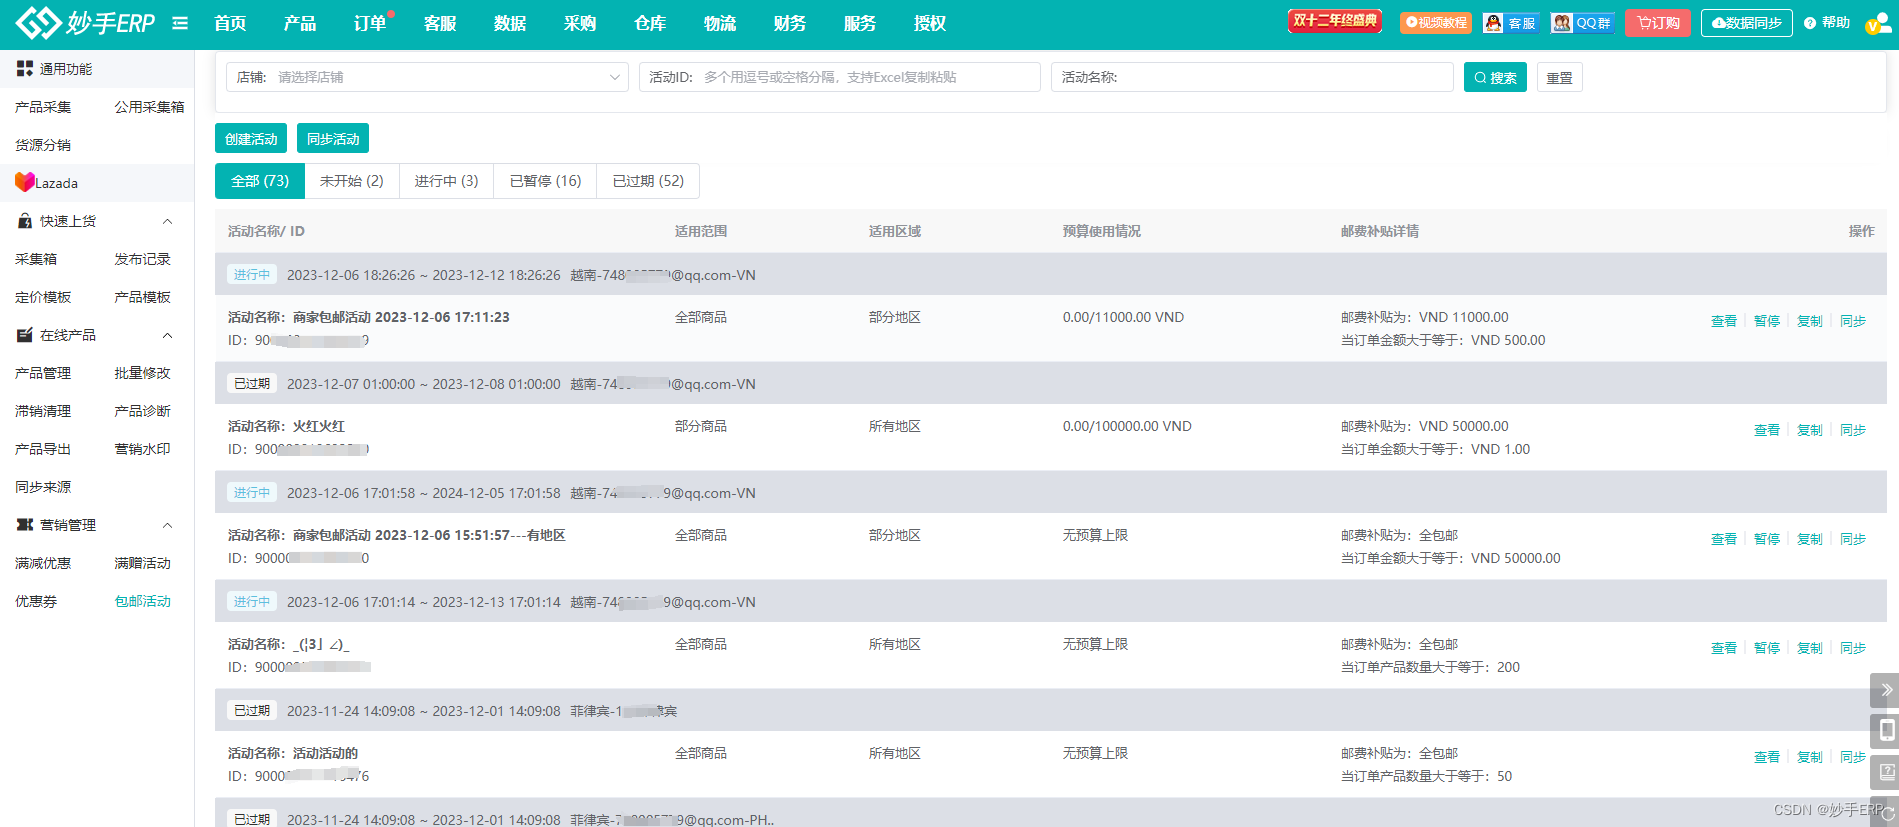Click the 快速上货 bag icon

click(x=25, y=221)
